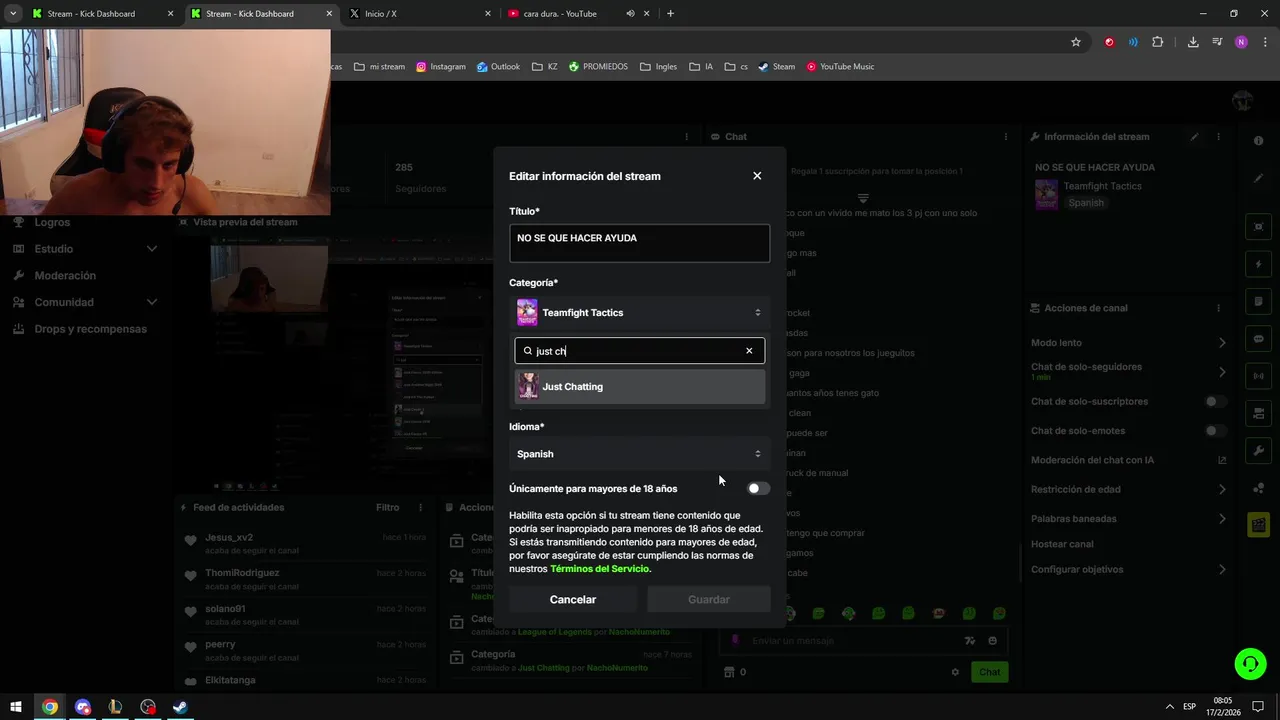Viewport: 1280px width, 720px height.
Task: Toggle Únicamente para mayores de 18 años
Action: [759, 489]
